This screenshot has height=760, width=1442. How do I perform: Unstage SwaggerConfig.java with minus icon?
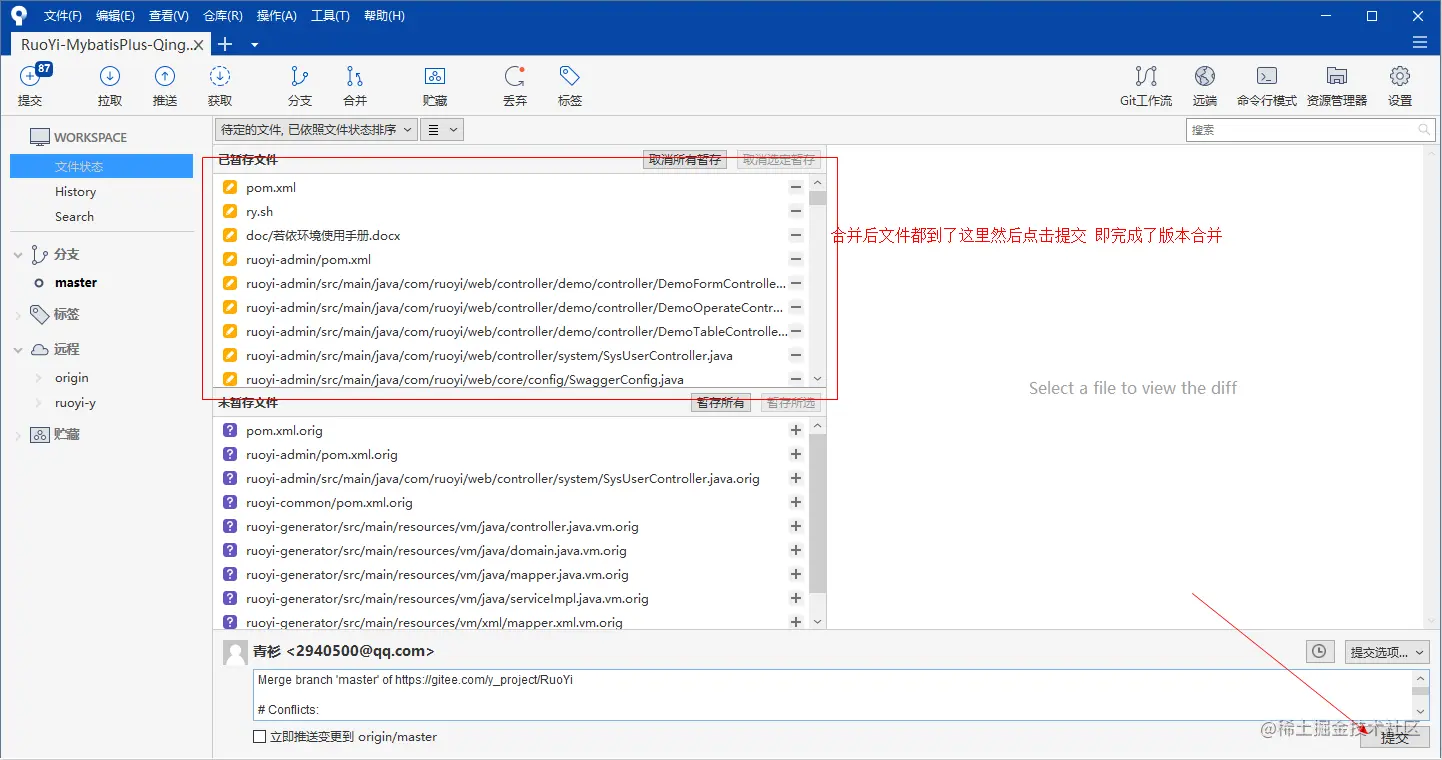pyautogui.click(x=796, y=379)
